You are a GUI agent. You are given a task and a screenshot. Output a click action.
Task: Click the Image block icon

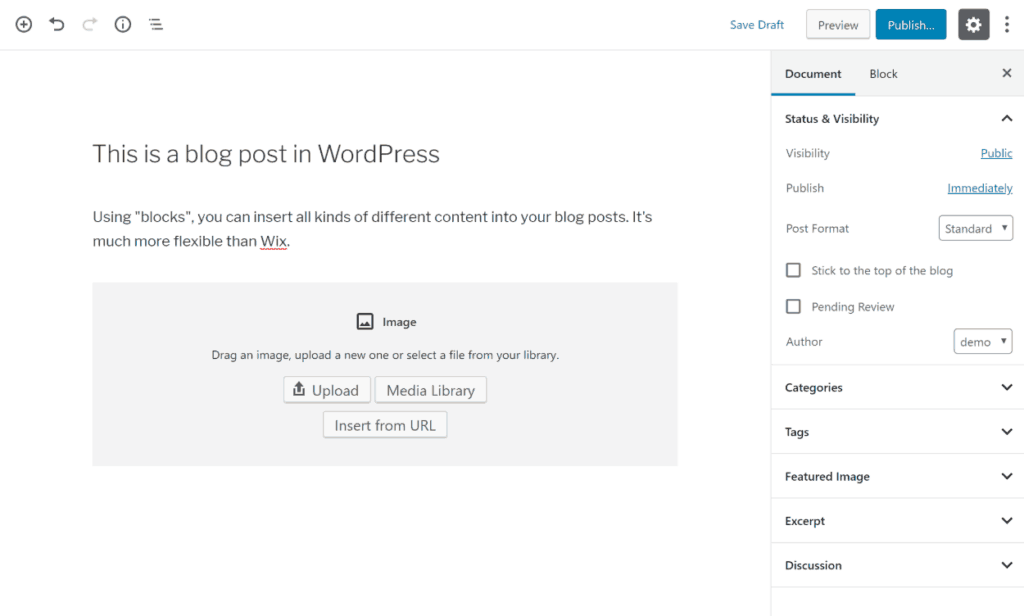tap(365, 321)
